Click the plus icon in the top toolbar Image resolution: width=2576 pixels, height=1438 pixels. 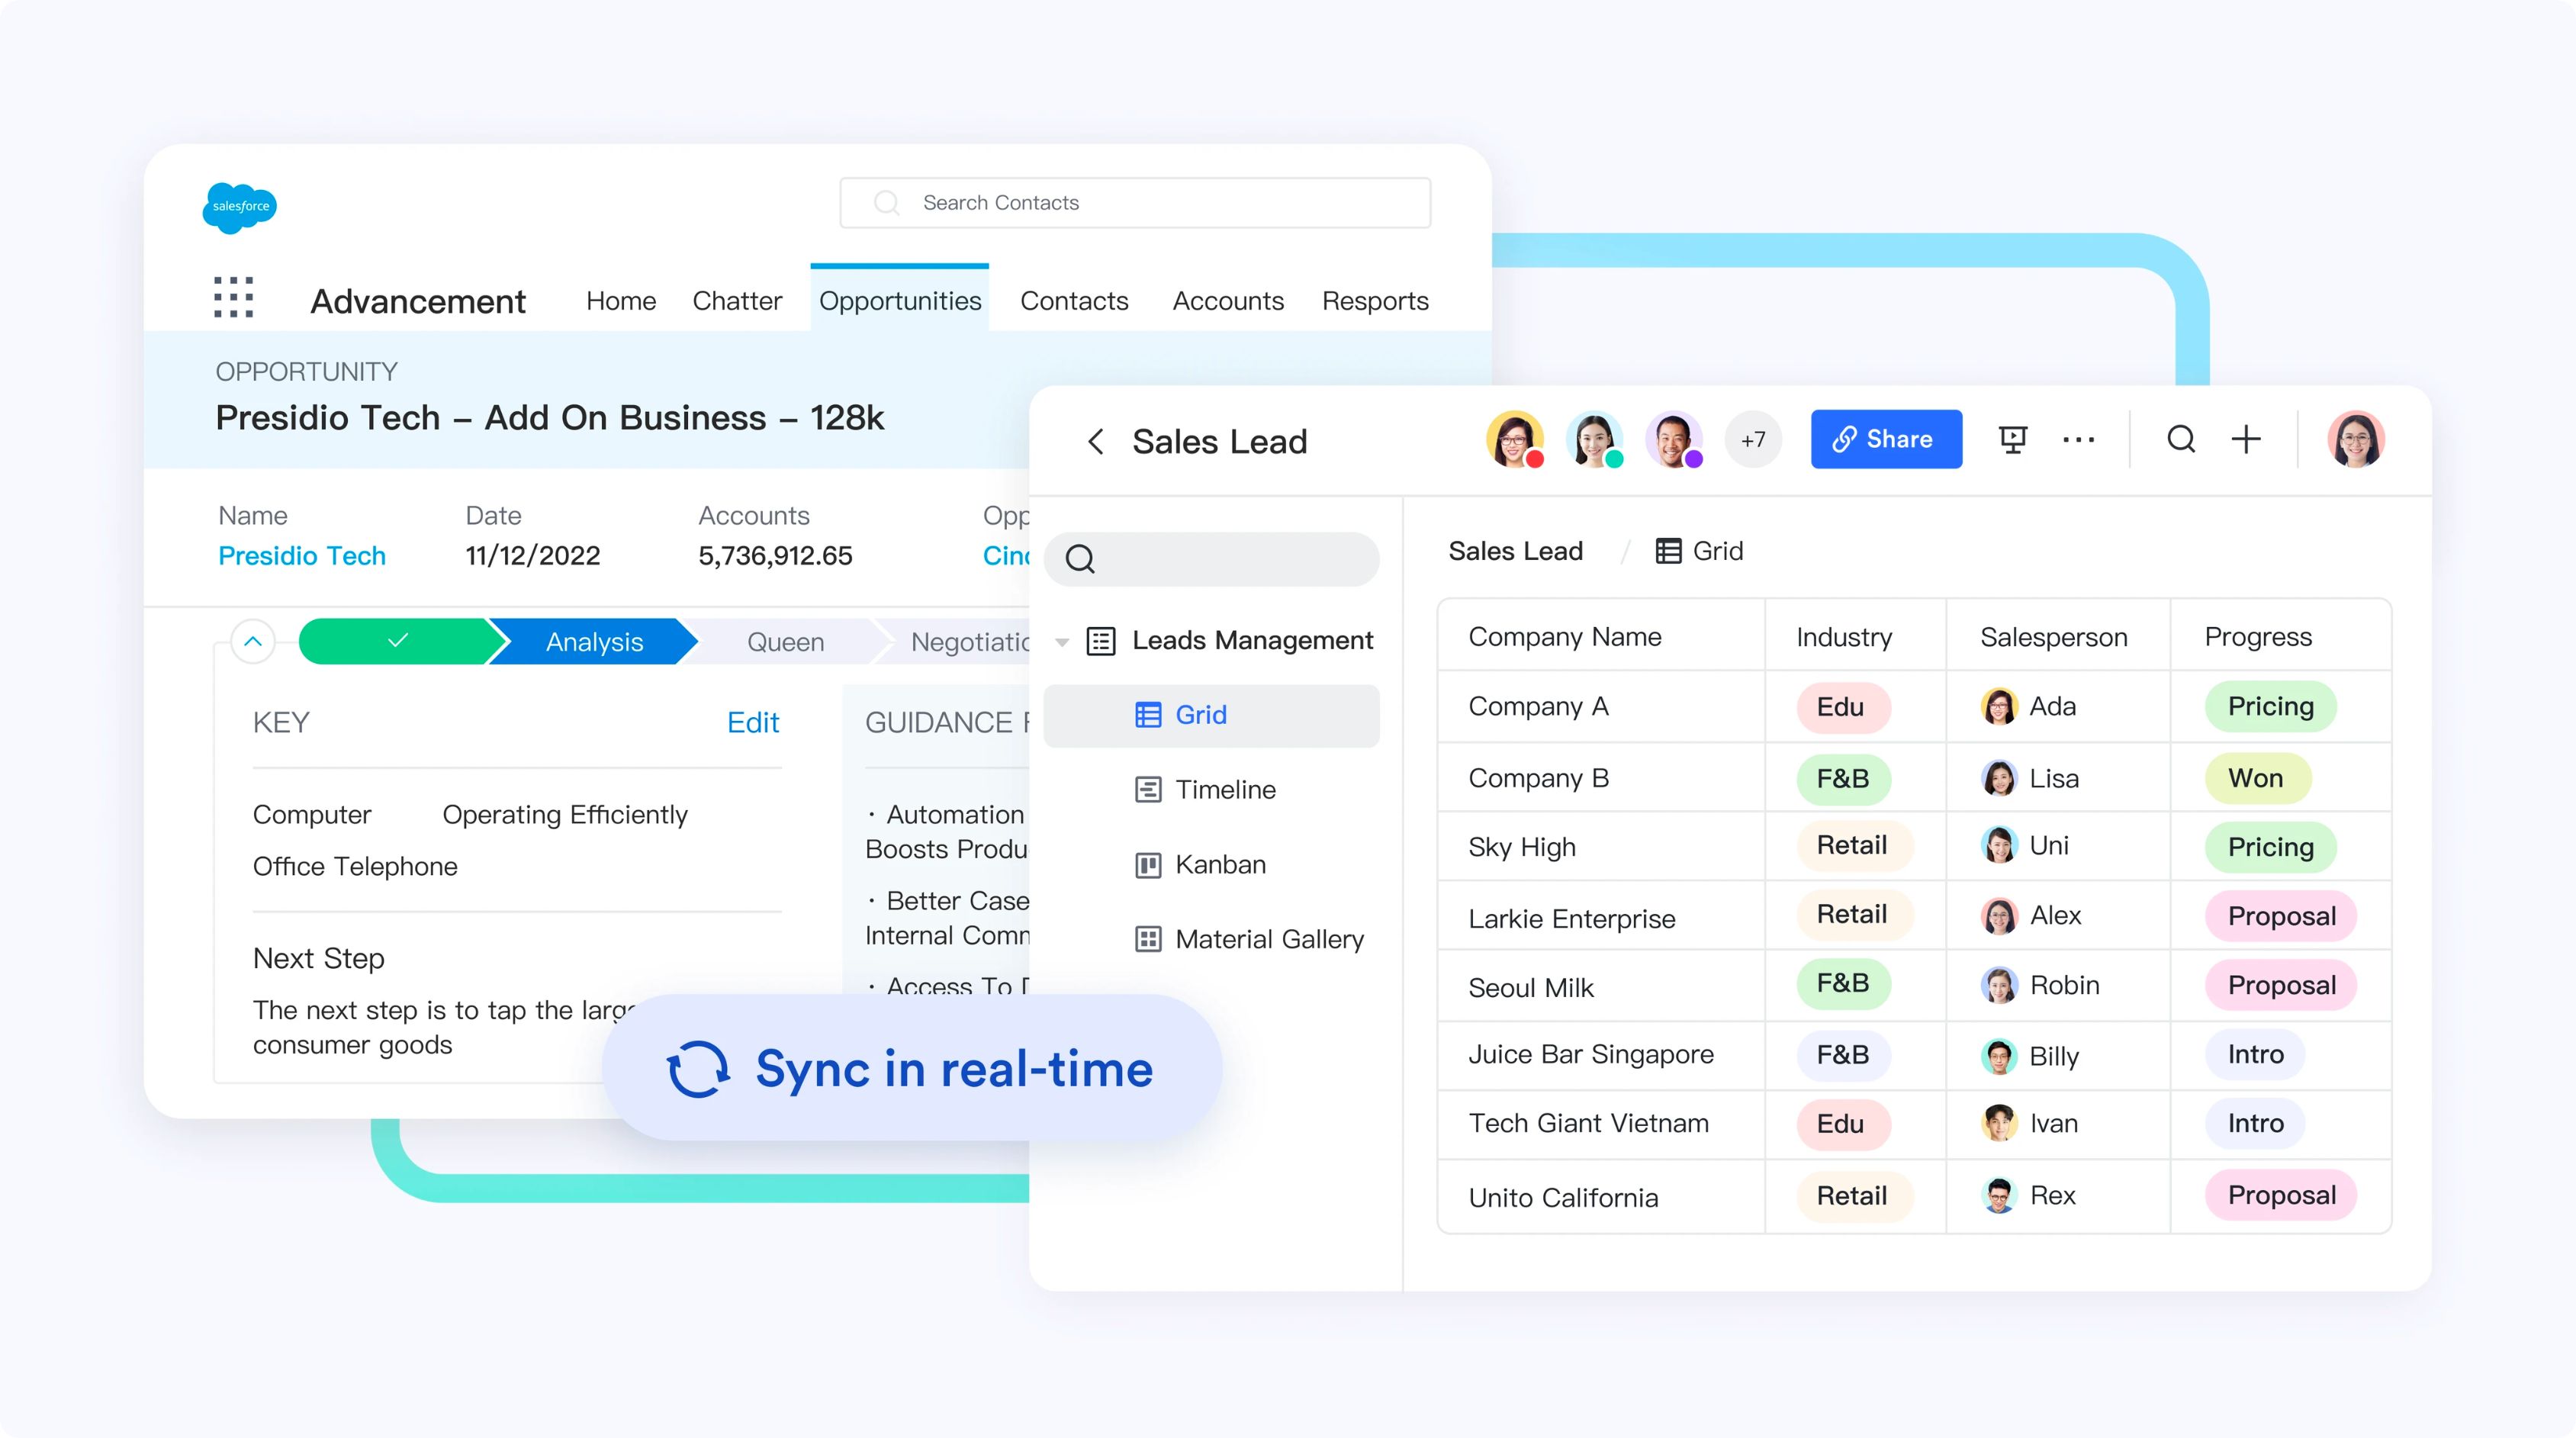pyautogui.click(x=2246, y=439)
